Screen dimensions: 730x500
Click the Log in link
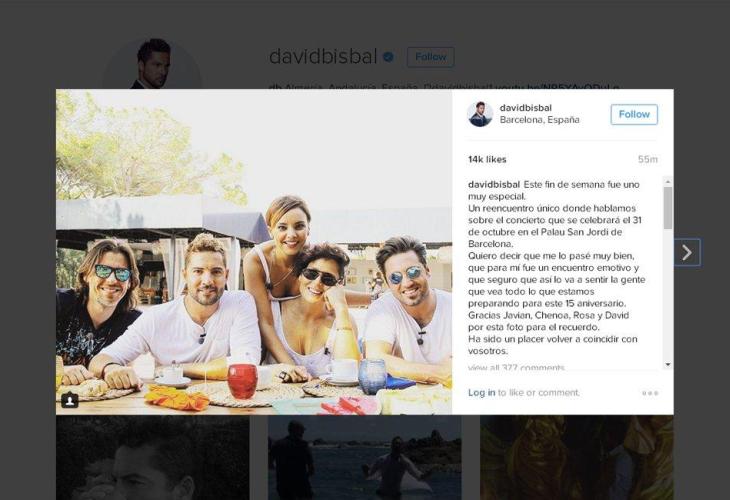(481, 392)
